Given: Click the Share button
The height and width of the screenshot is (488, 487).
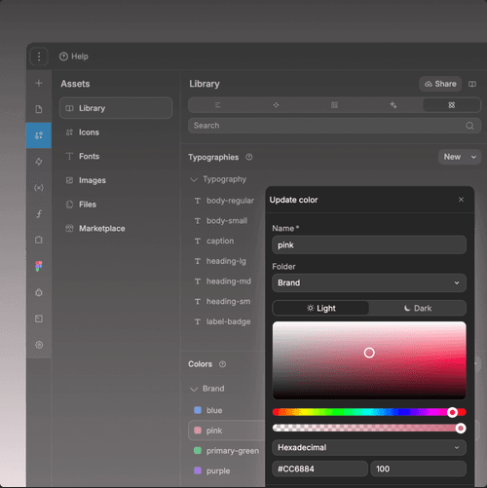Looking at the screenshot, I should (x=440, y=84).
